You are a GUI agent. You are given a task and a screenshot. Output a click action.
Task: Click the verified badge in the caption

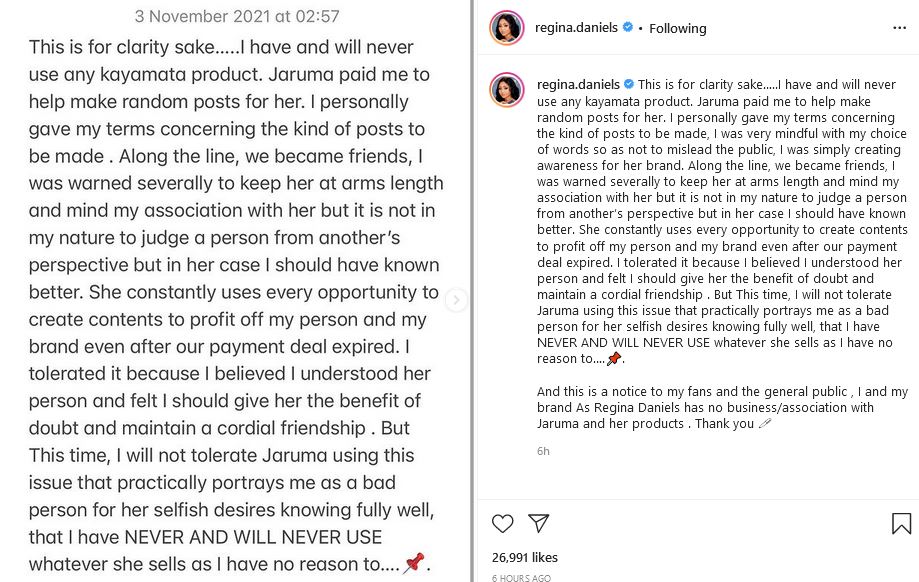[627, 84]
